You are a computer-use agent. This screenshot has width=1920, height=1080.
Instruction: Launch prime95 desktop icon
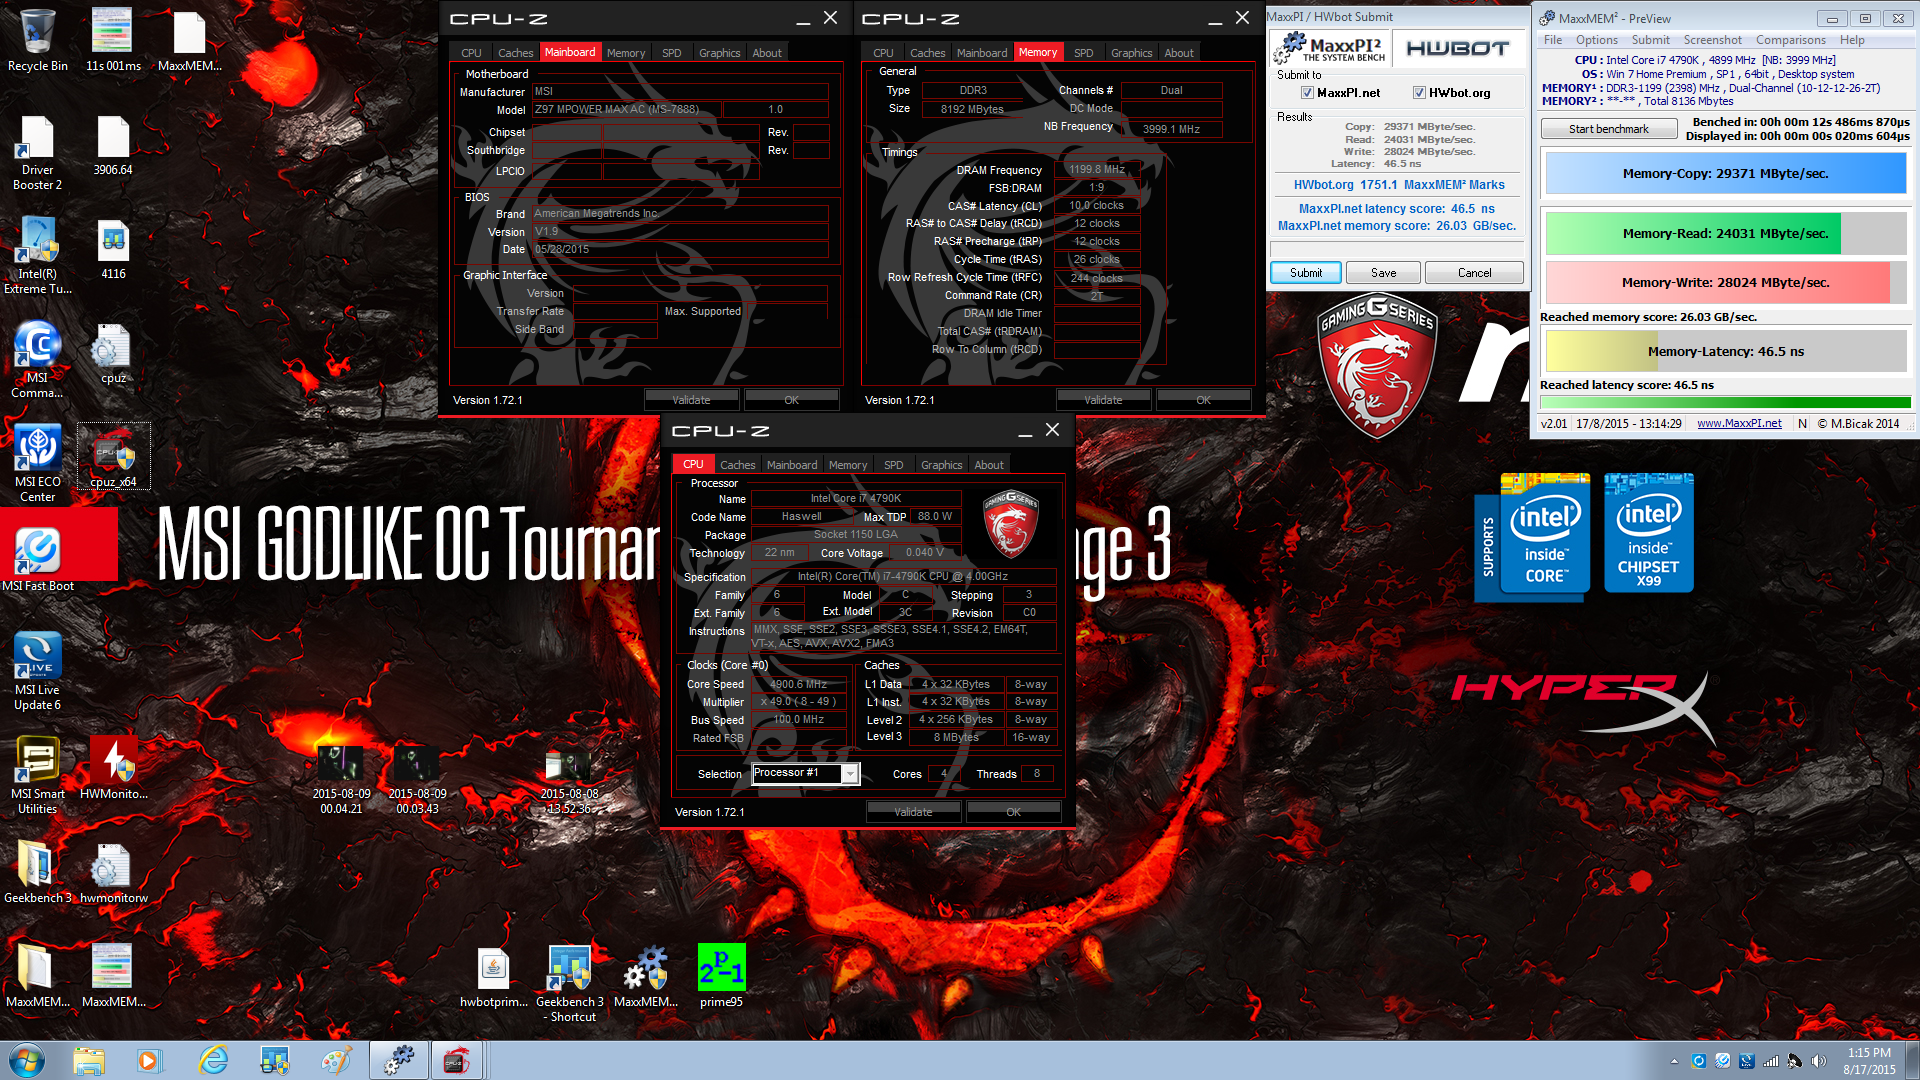(x=721, y=977)
